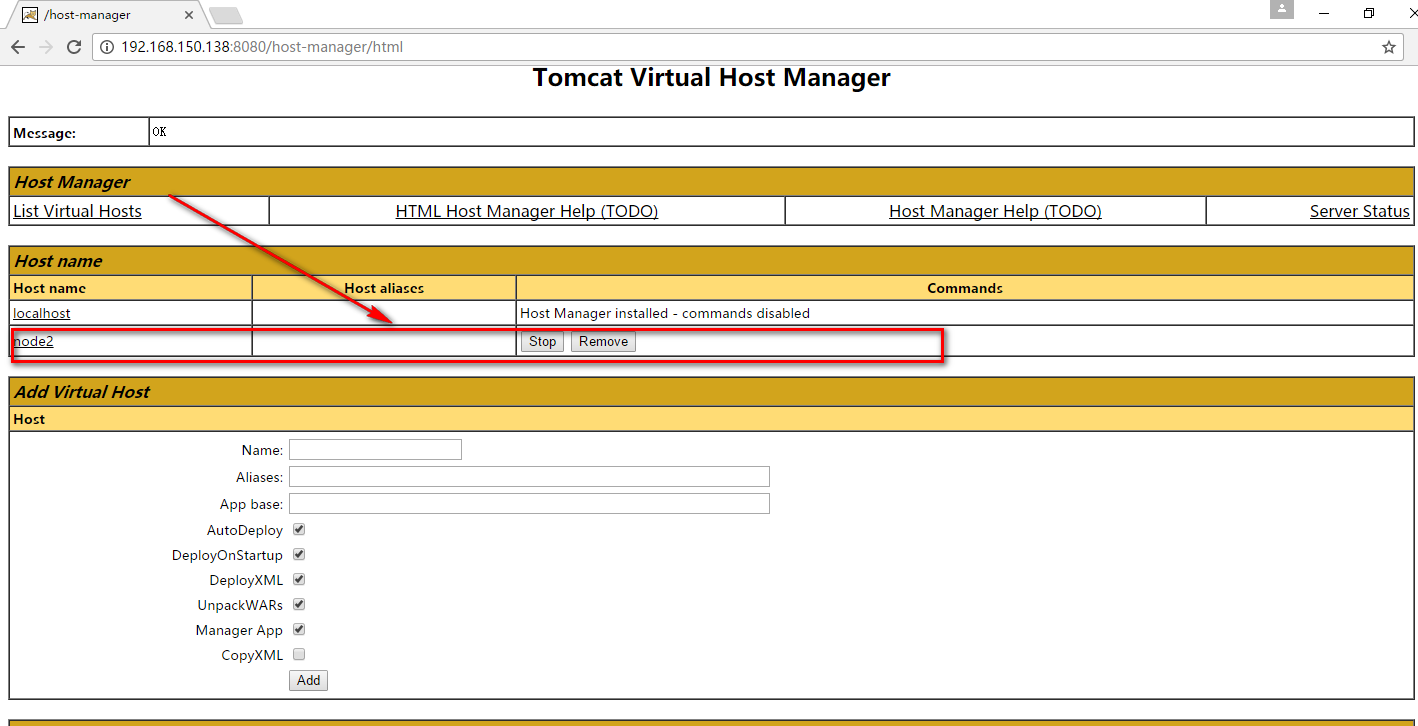Restore down the browser window
This screenshot has width=1418, height=726.
tap(1369, 12)
